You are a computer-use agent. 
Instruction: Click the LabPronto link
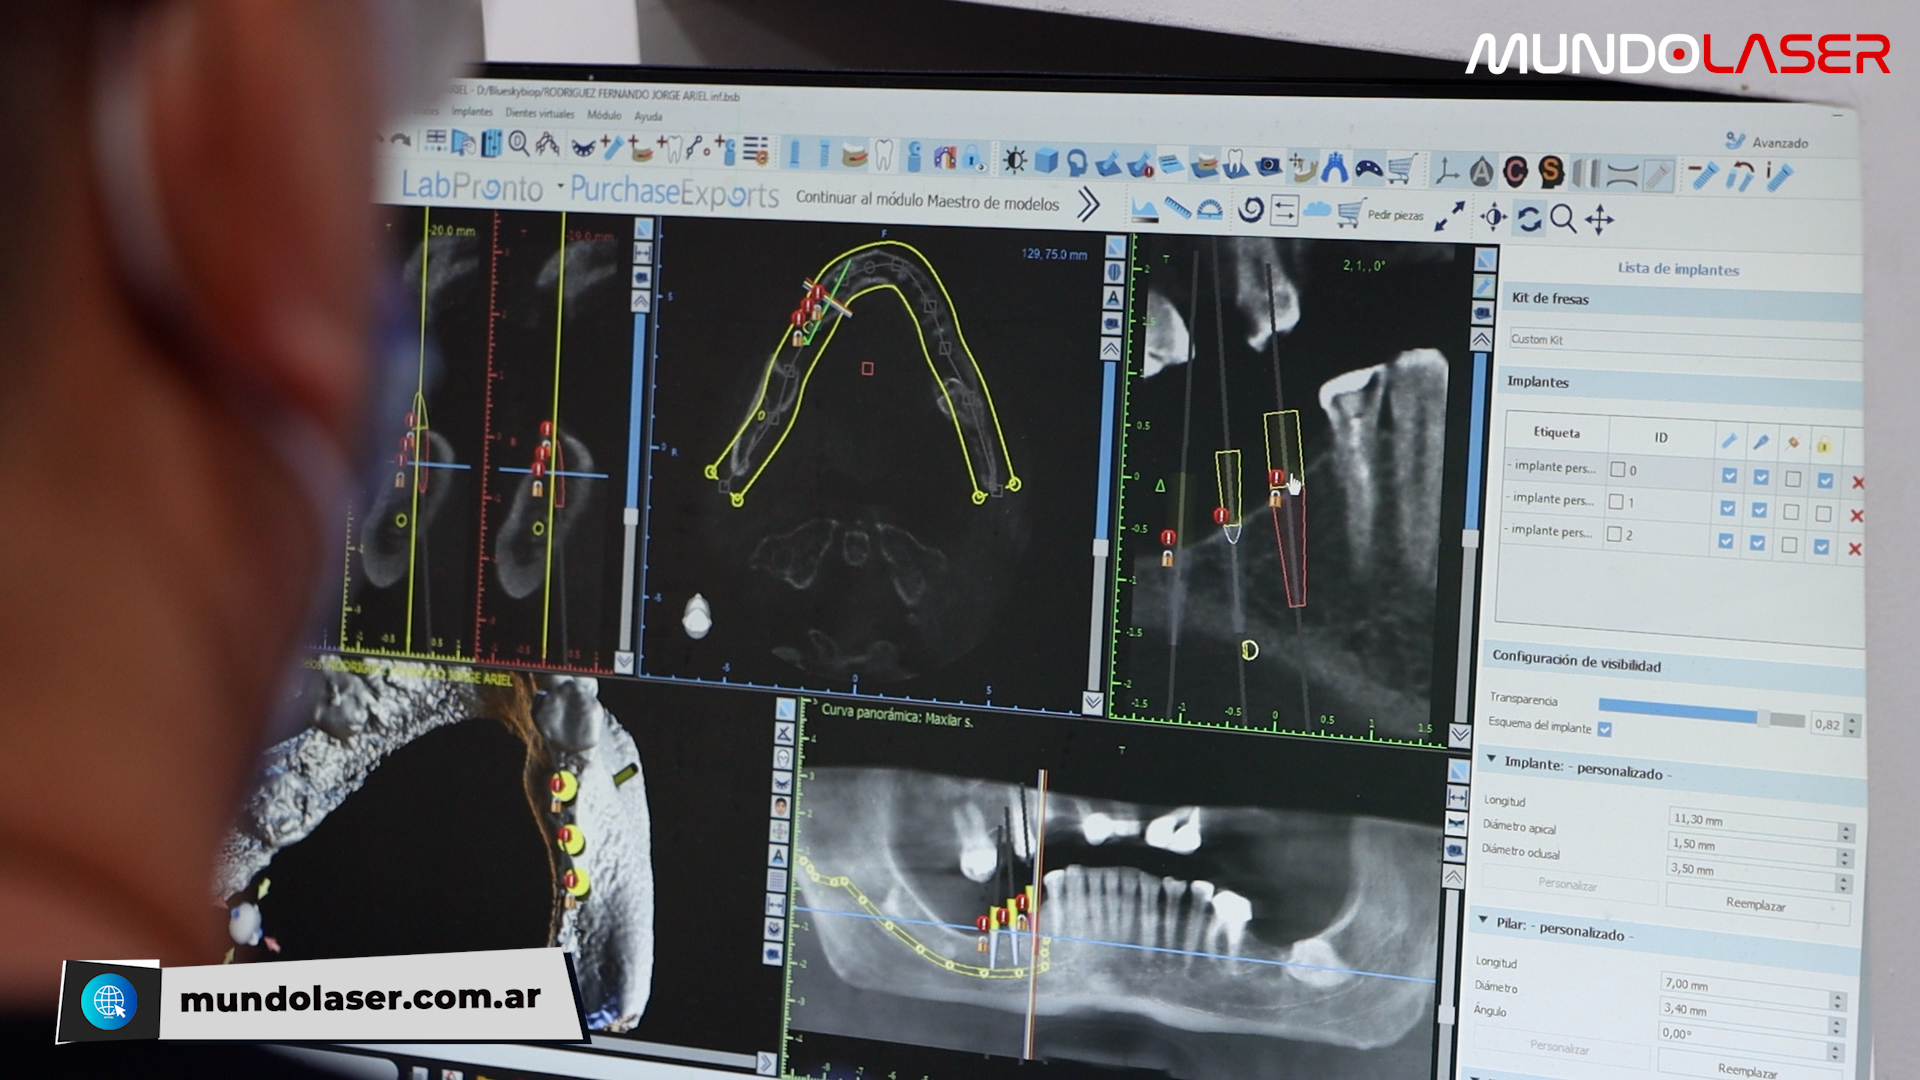point(471,186)
